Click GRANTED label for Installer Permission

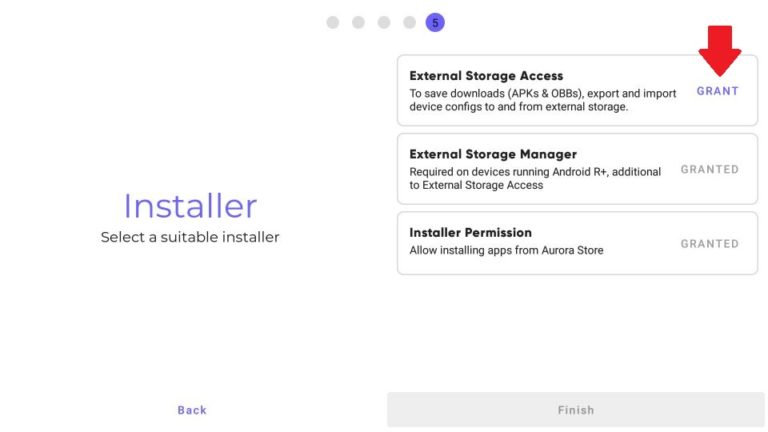coord(710,244)
